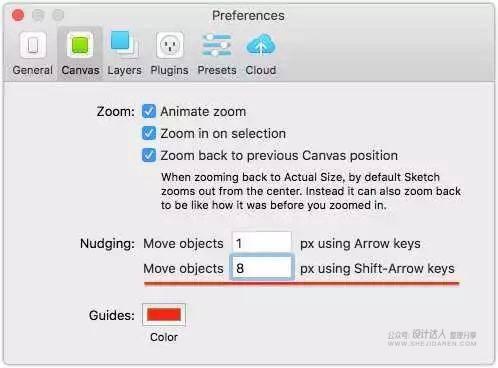Open the Presets sliders icon
This screenshot has width=498, height=368.
click(217, 45)
